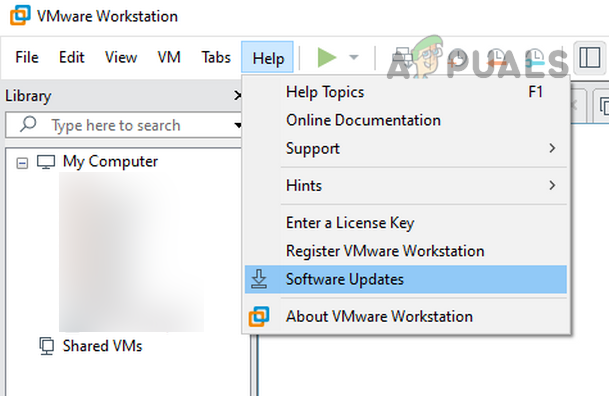Viewport: 609px width, 396px height.
Task: Expand the Hints submenu arrow
Action: pyautogui.click(x=552, y=185)
